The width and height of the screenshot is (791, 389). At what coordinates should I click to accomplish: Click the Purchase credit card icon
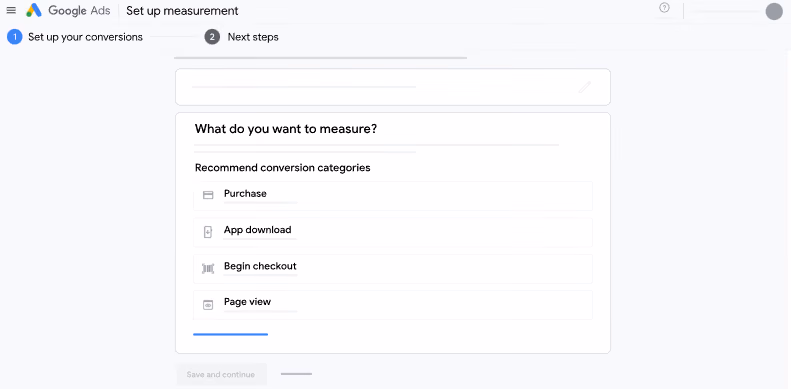208,195
